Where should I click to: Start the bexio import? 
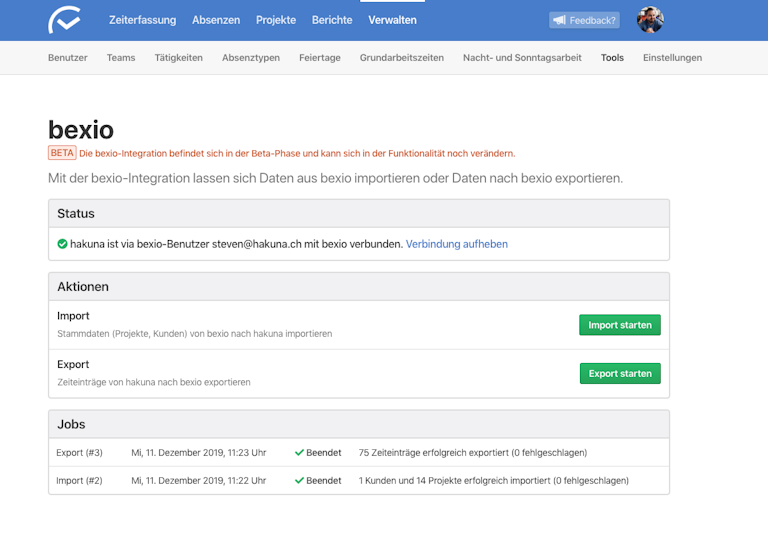[620, 325]
